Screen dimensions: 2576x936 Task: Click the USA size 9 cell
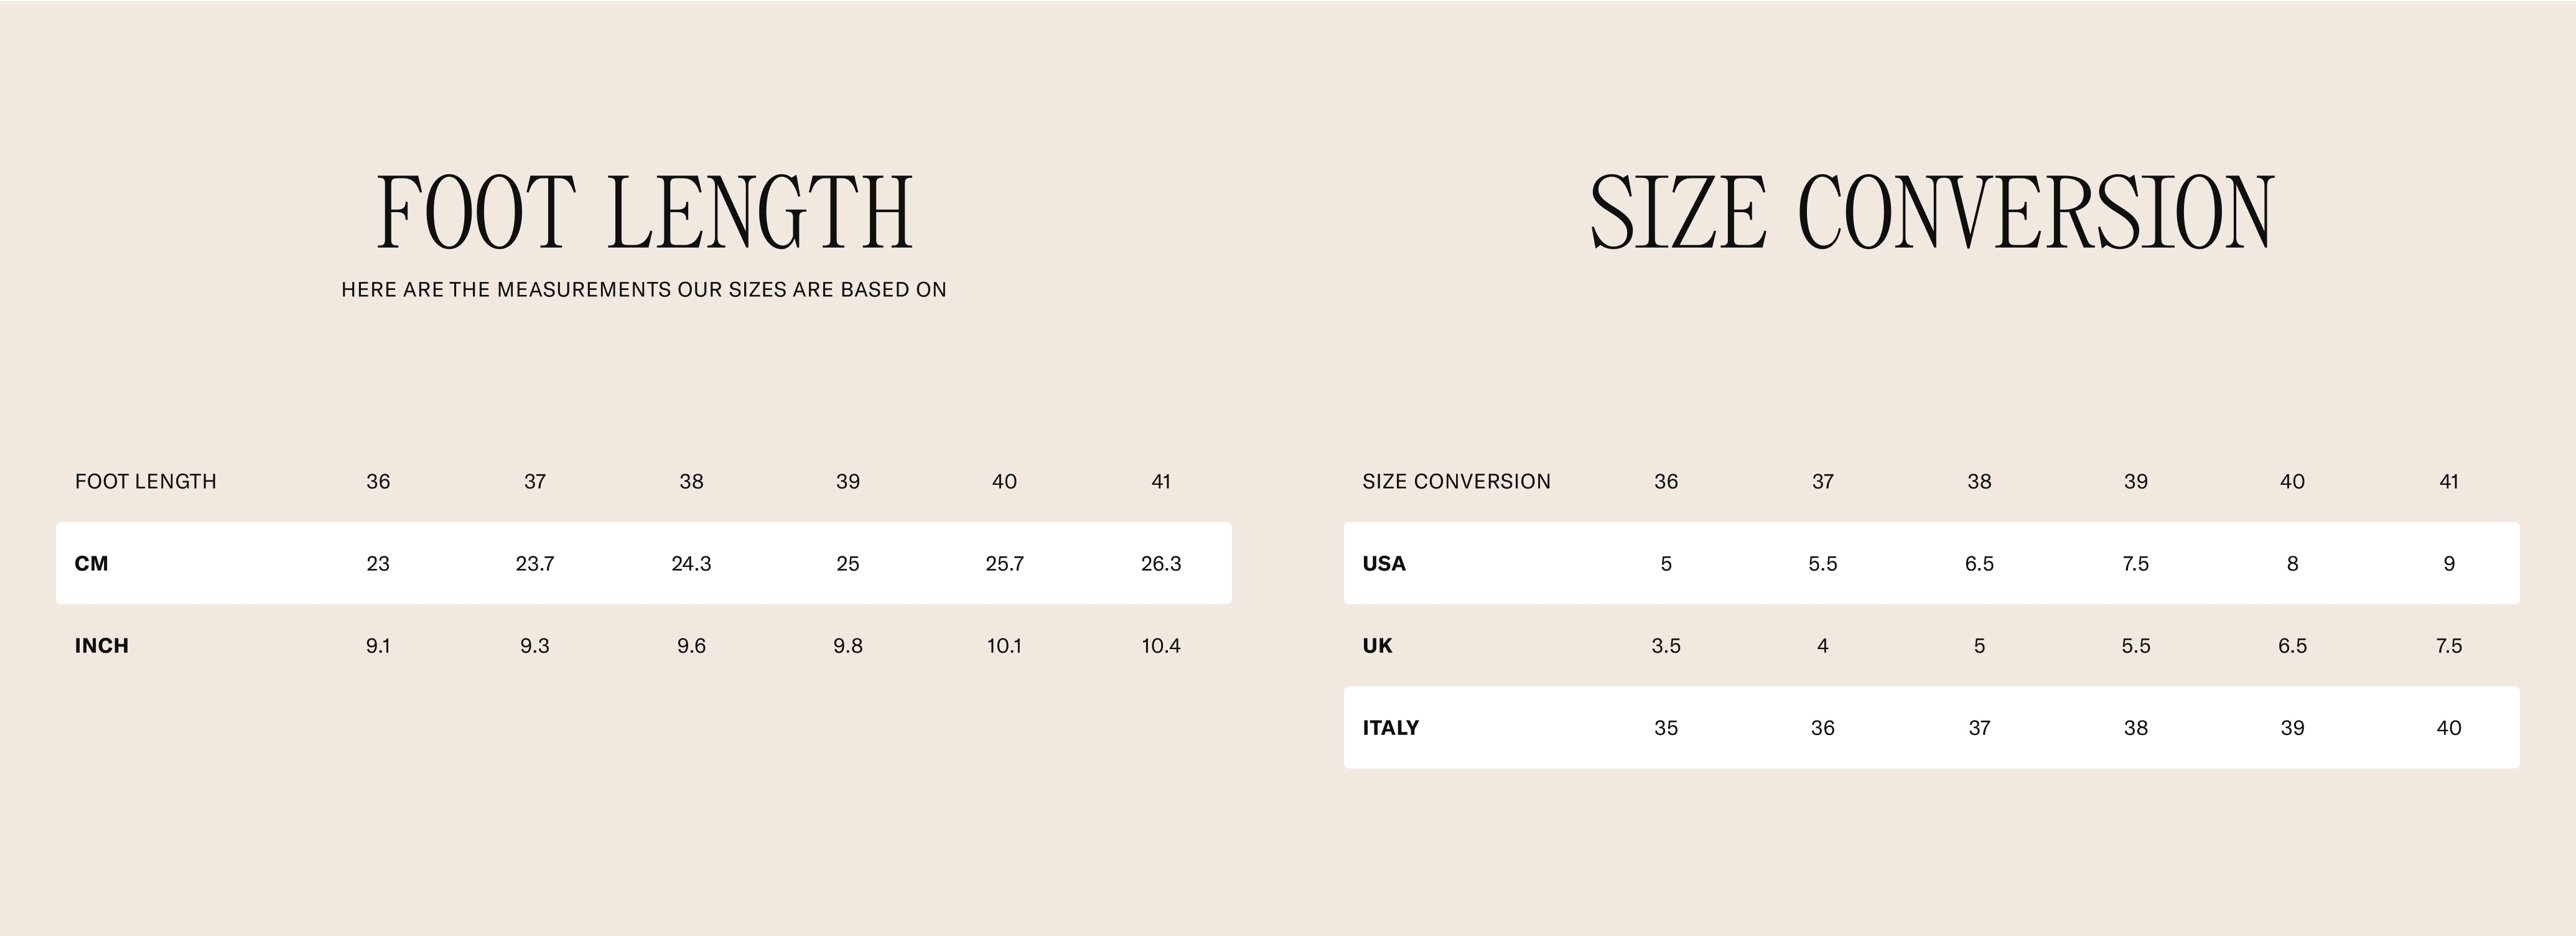[x=2449, y=564]
